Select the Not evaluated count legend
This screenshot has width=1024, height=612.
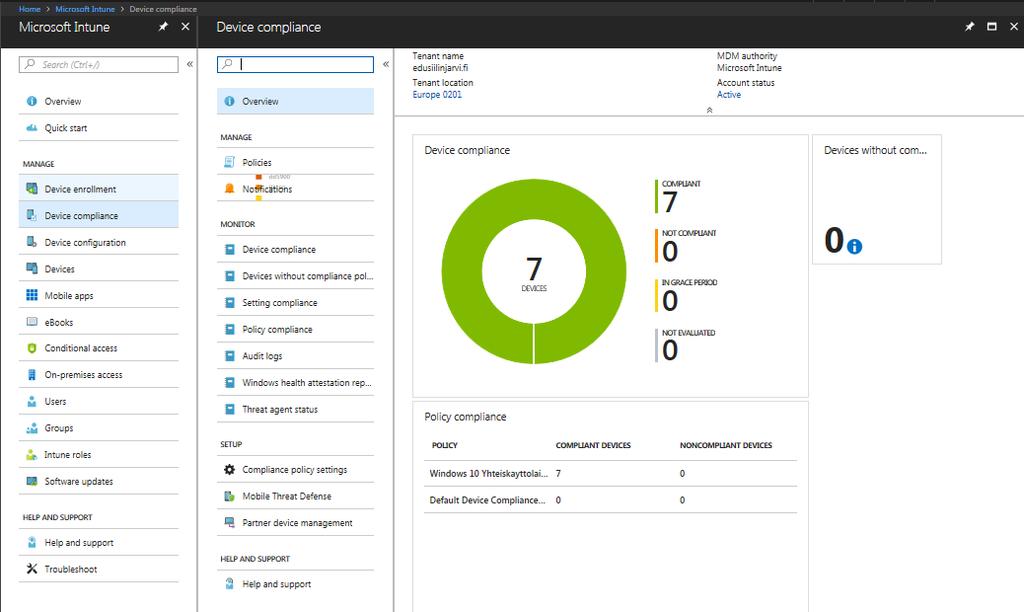click(685, 346)
